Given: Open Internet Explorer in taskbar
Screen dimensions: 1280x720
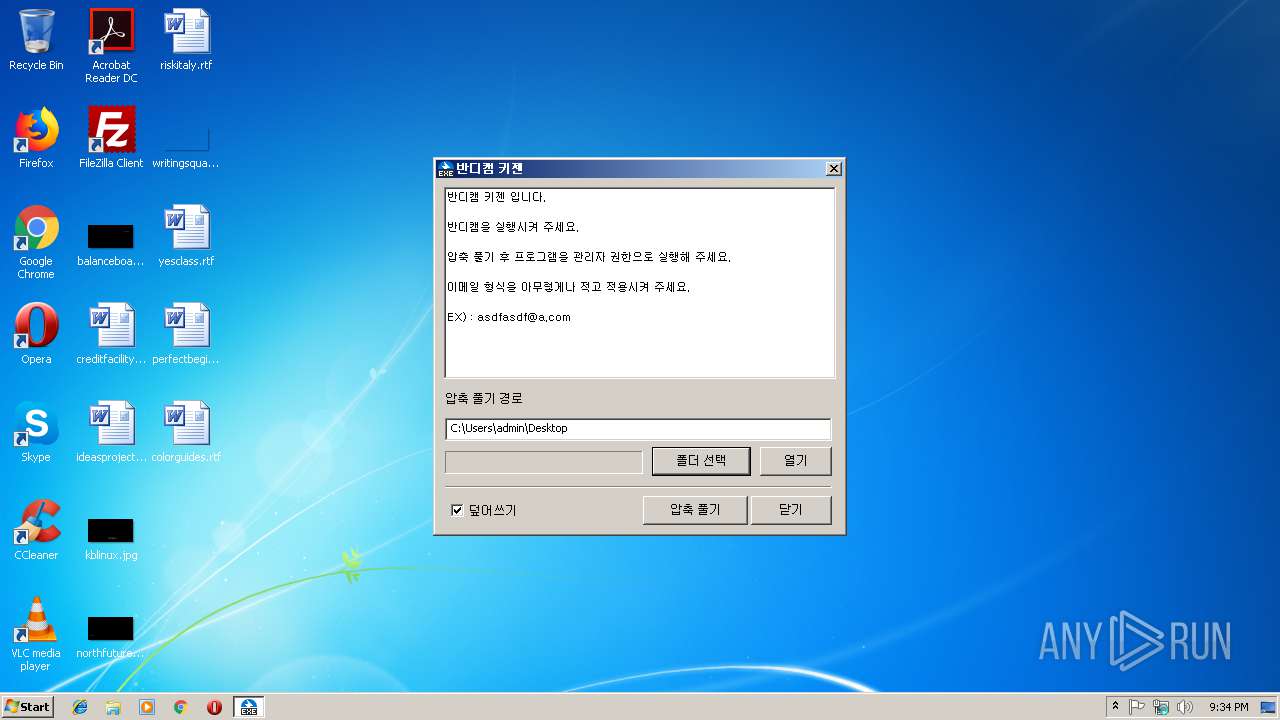Looking at the screenshot, I should pyautogui.click(x=80, y=707).
